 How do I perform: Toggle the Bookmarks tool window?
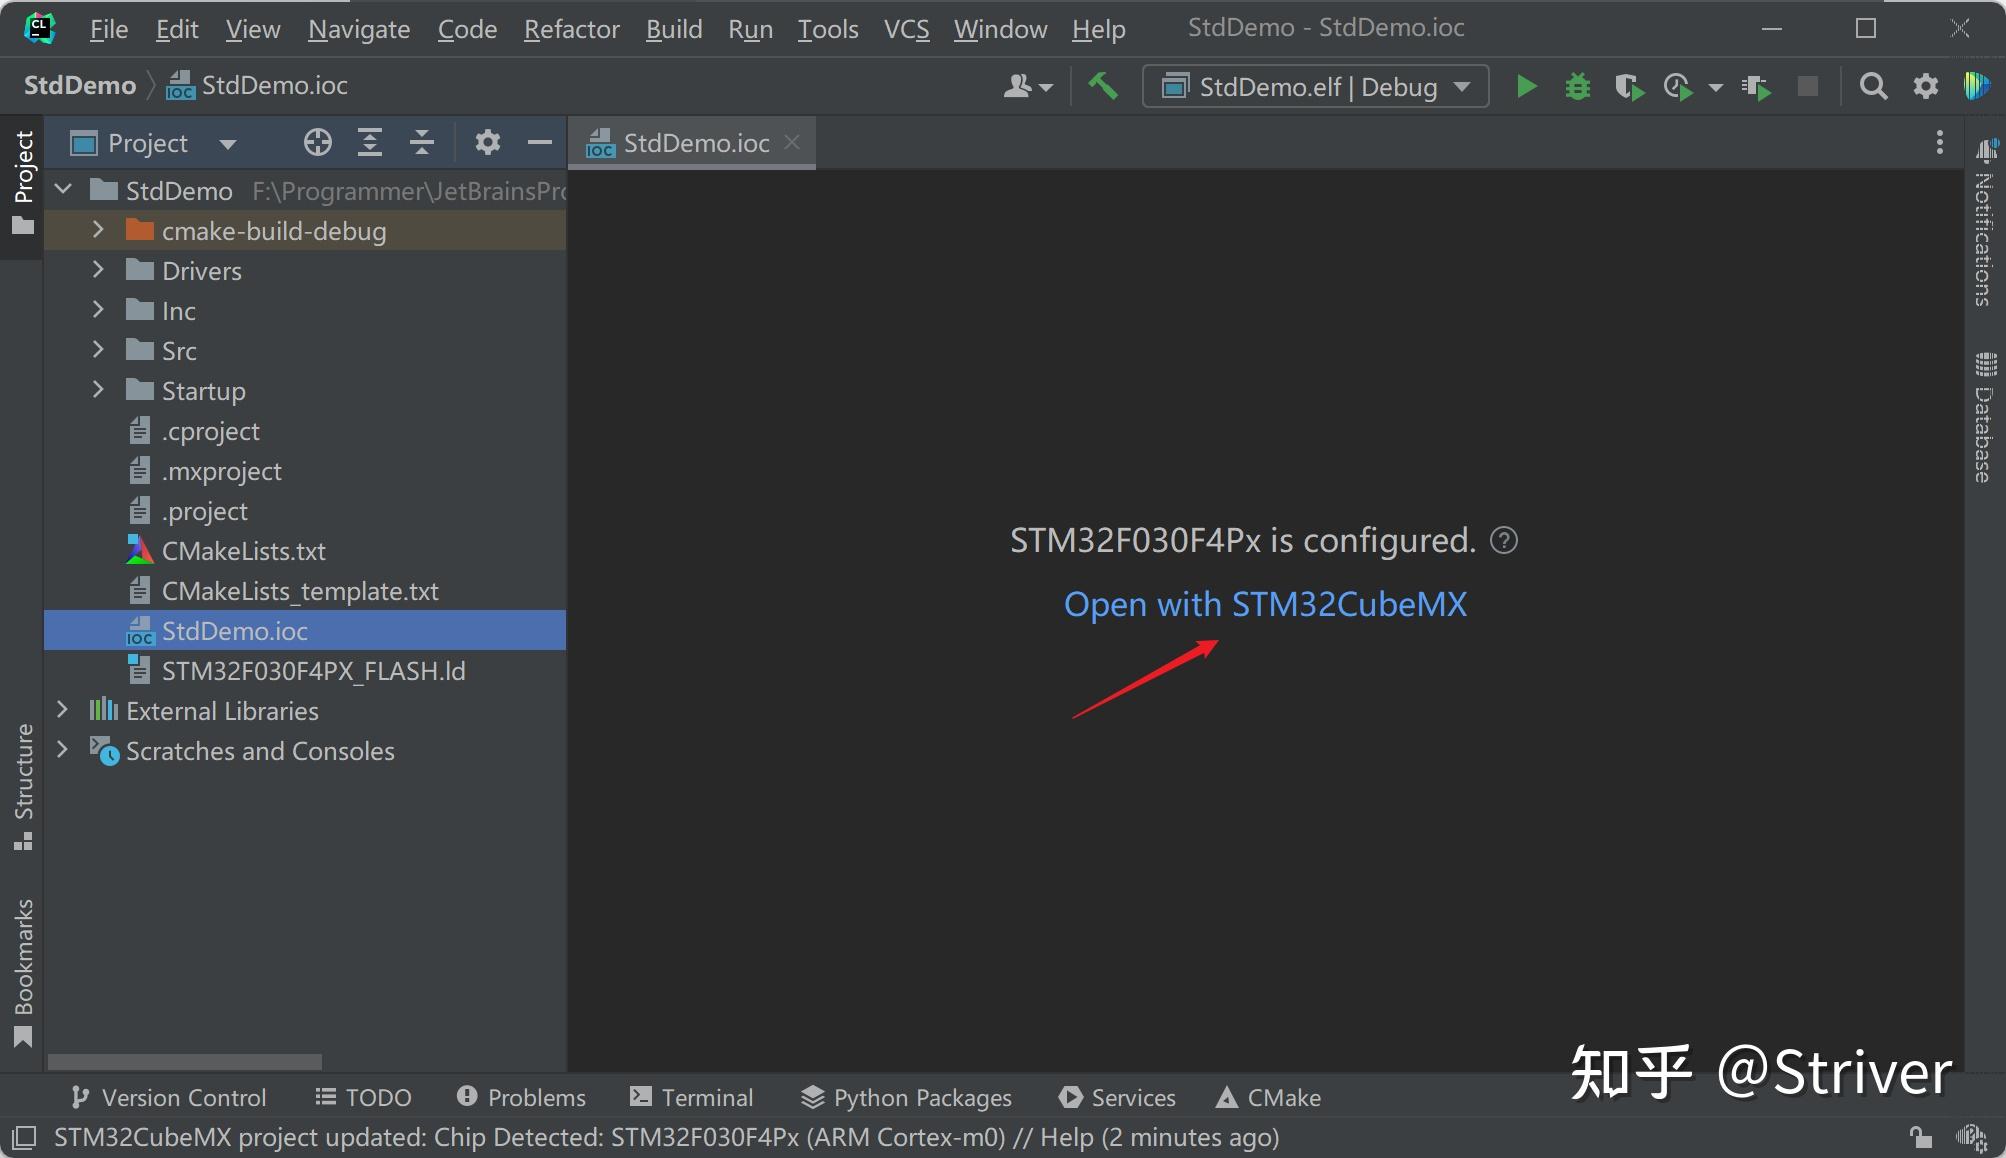23,972
